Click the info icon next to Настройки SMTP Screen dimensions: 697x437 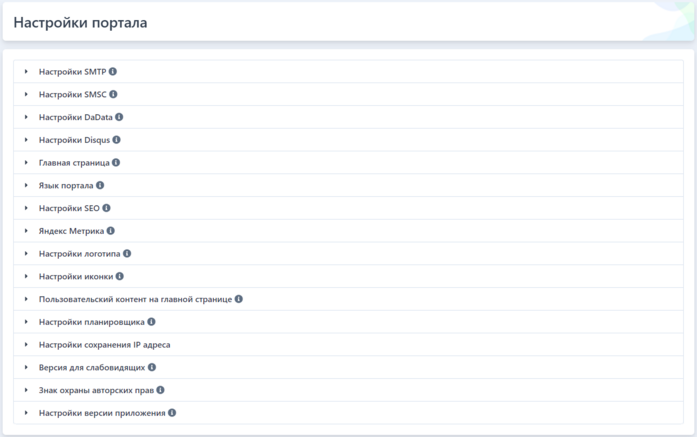(113, 72)
